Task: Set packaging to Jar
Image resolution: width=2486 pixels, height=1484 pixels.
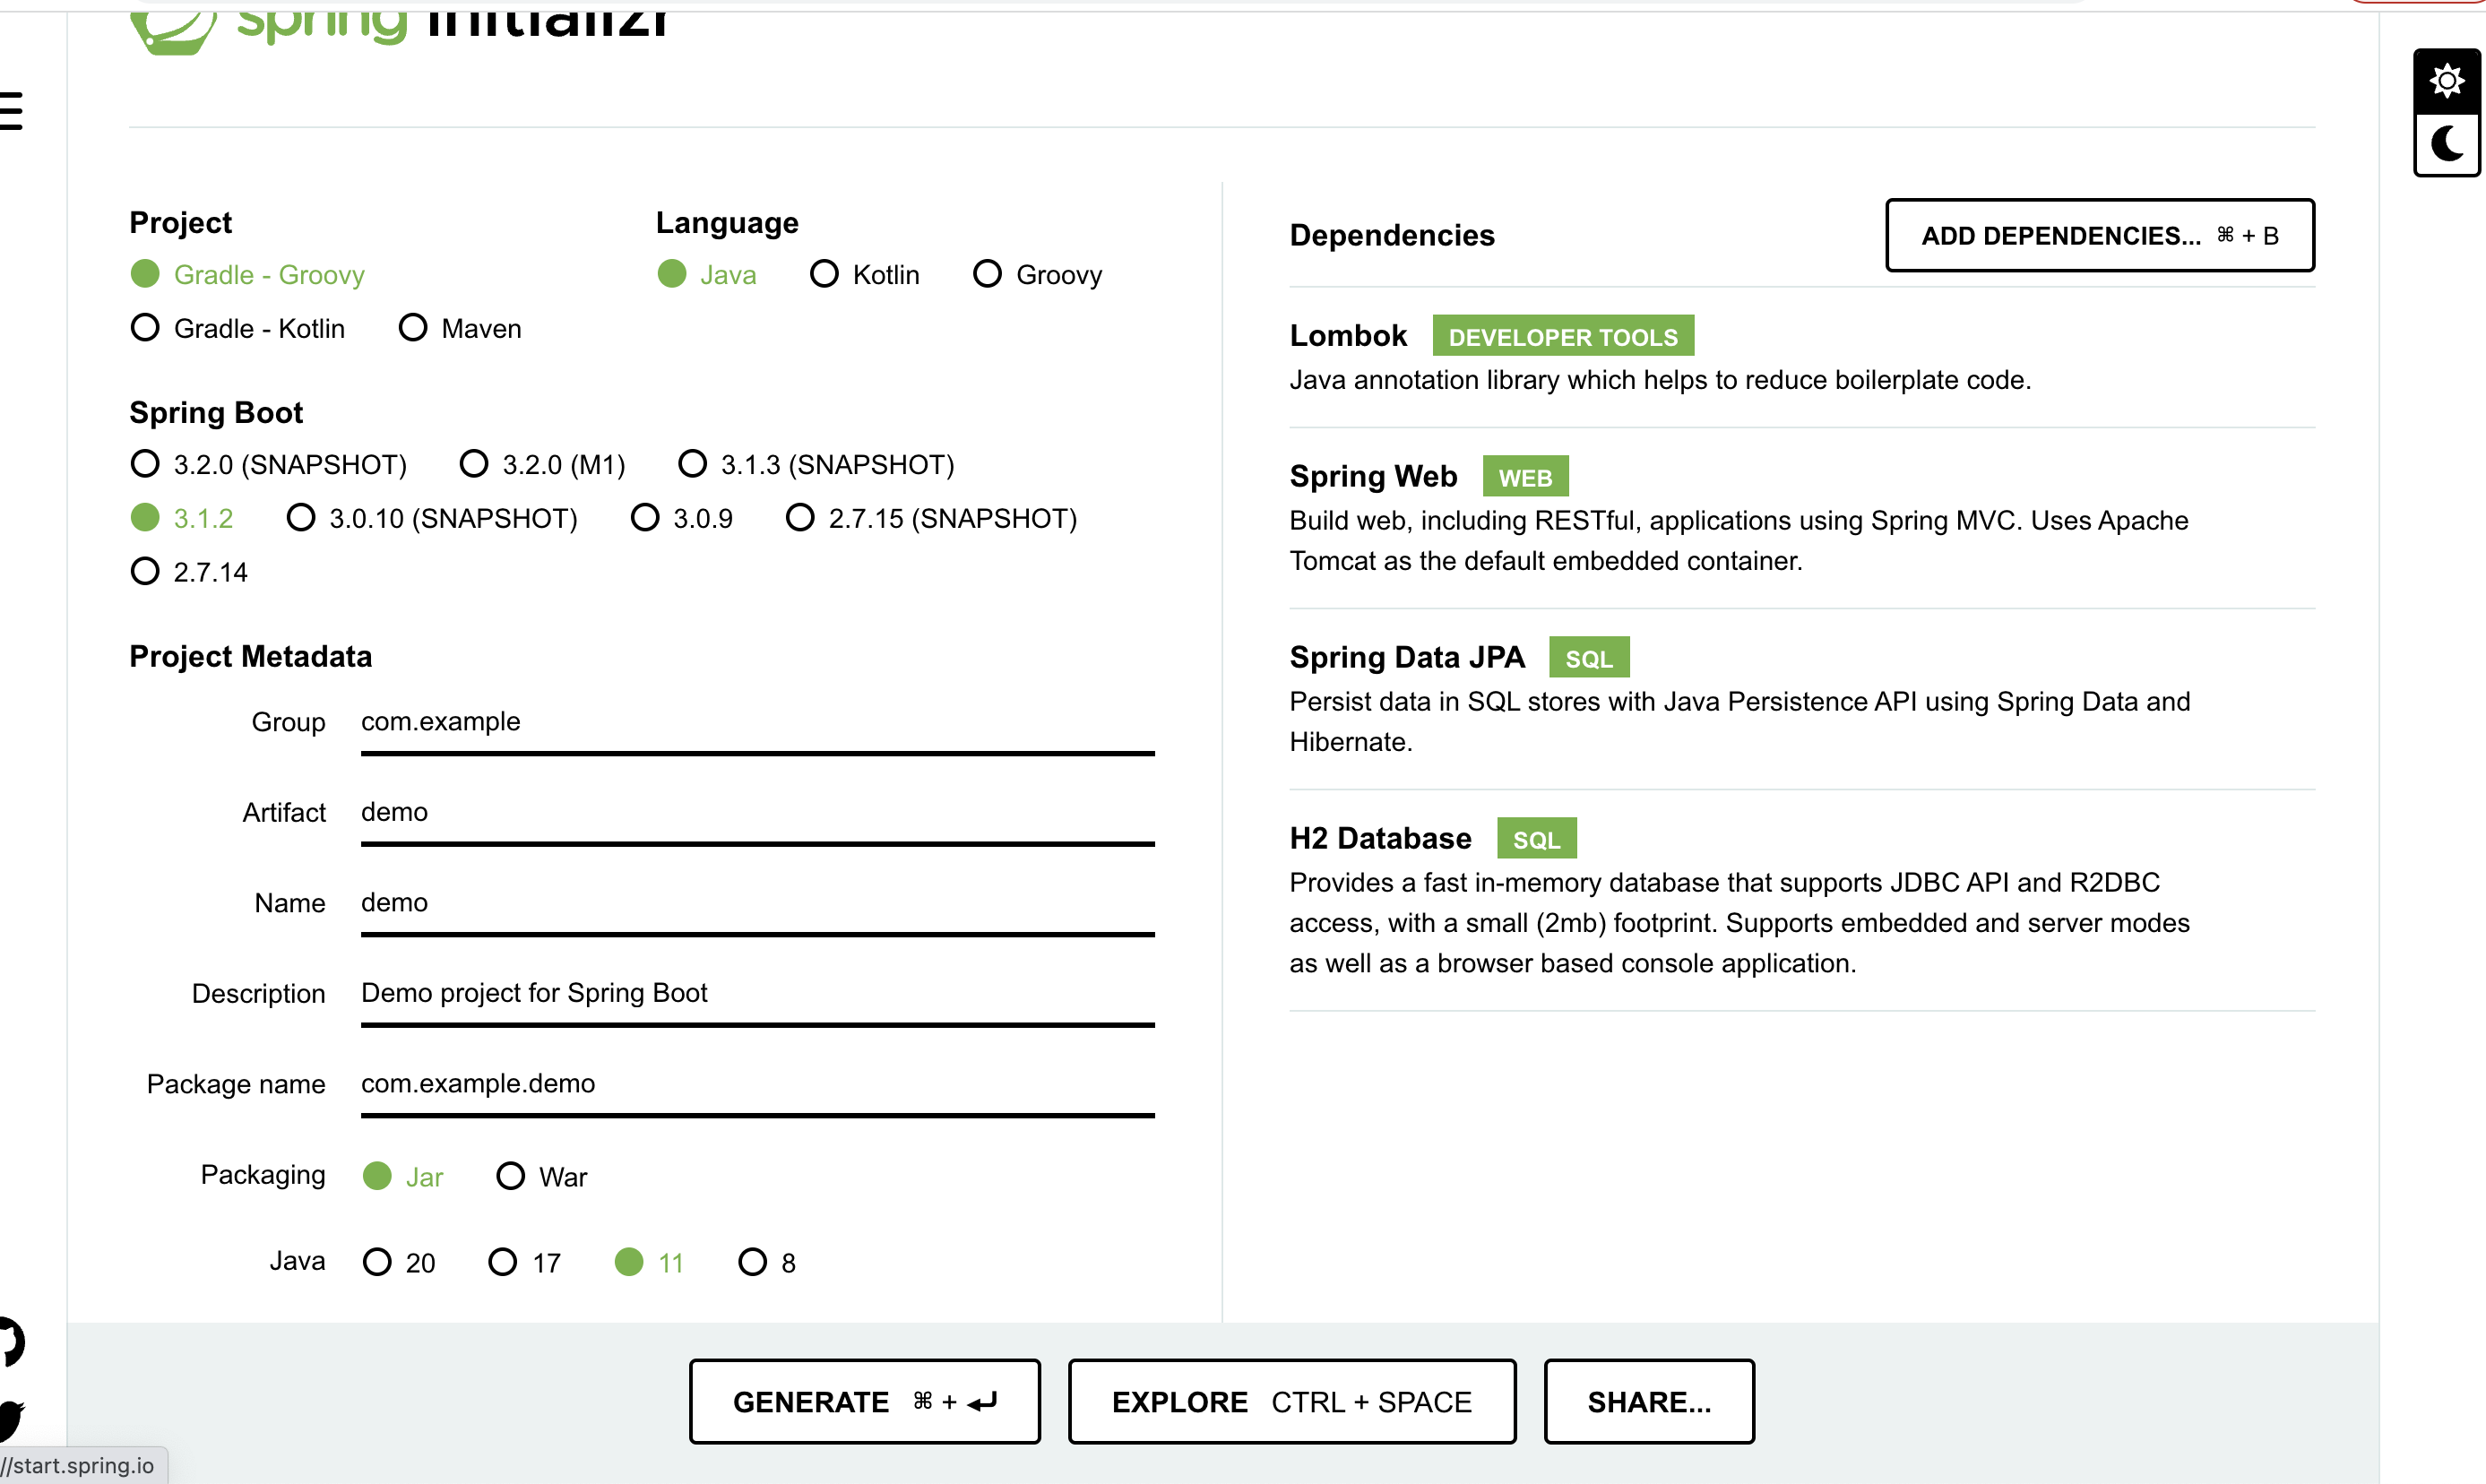Action: pos(403,1176)
